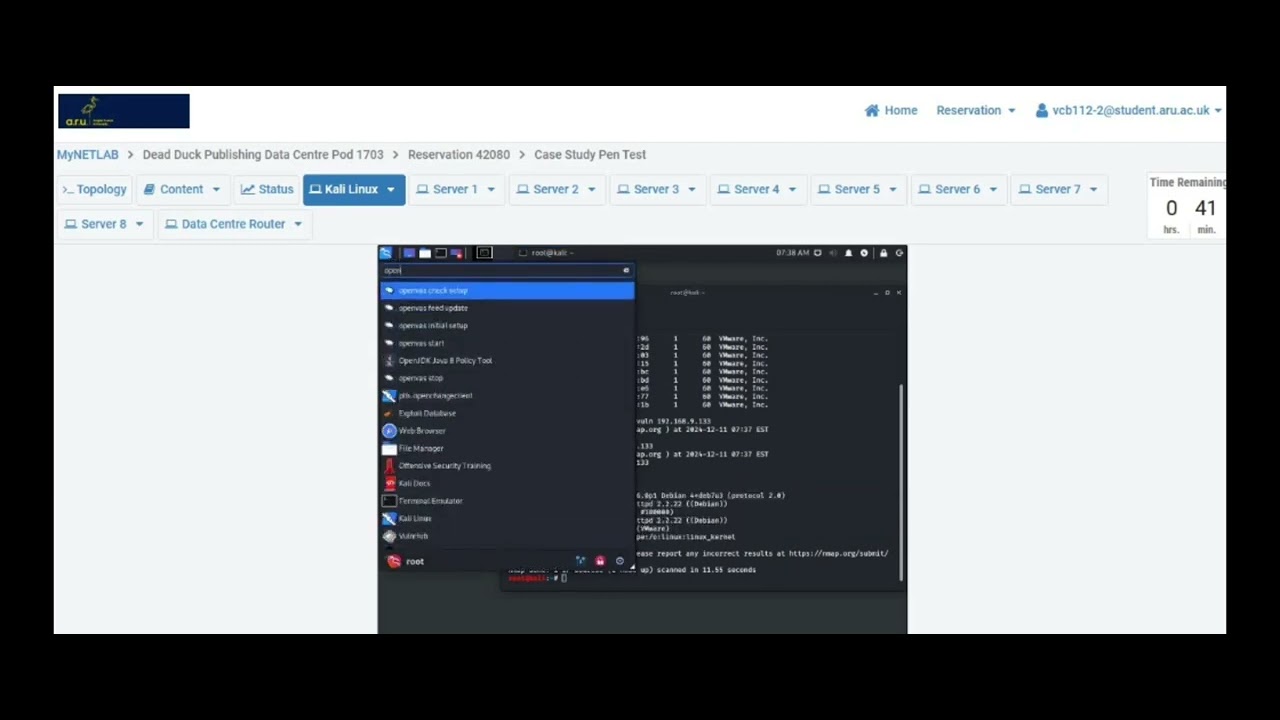Click the Kali Linux entry in app menu
Image resolution: width=1280 pixels, height=720 pixels.
coord(507,519)
